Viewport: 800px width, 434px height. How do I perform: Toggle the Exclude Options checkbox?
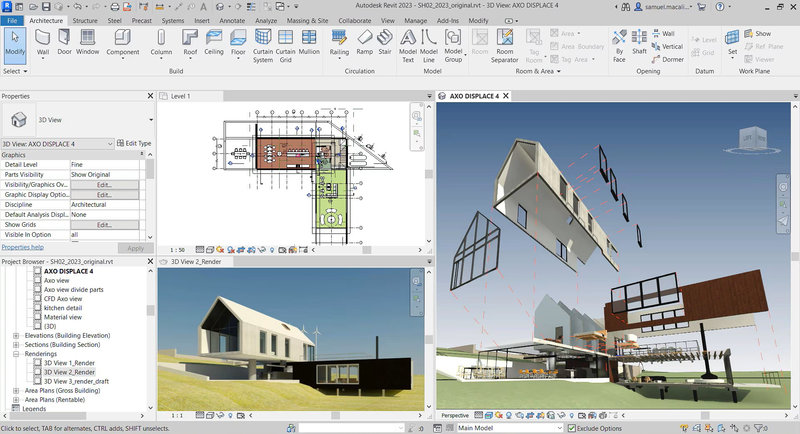[x=570, y=428]
